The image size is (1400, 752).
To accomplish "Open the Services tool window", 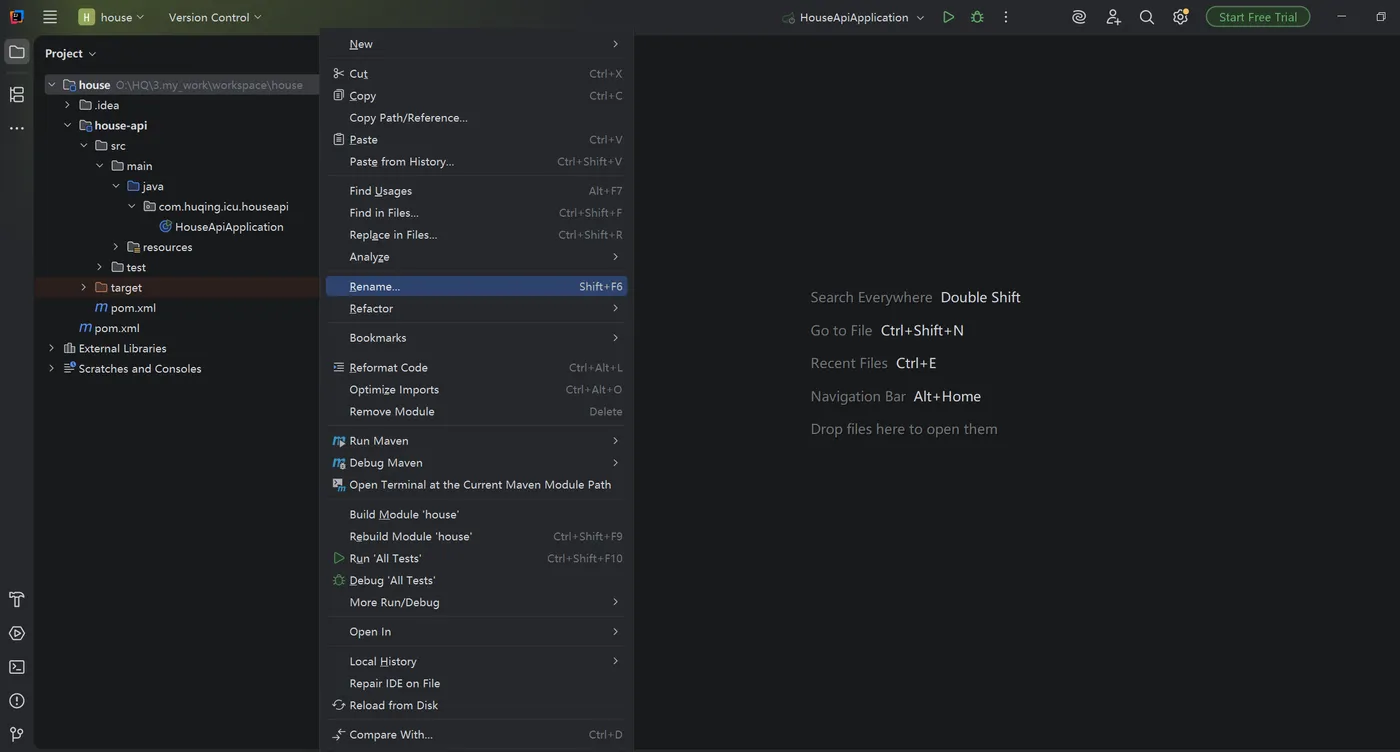I will (x=17, y=633).
